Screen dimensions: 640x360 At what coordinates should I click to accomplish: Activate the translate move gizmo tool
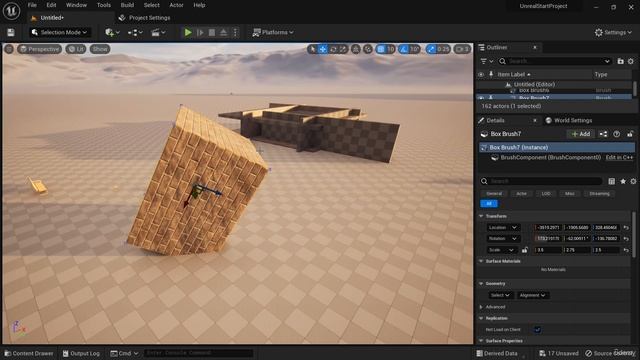(x=323, y=49)
